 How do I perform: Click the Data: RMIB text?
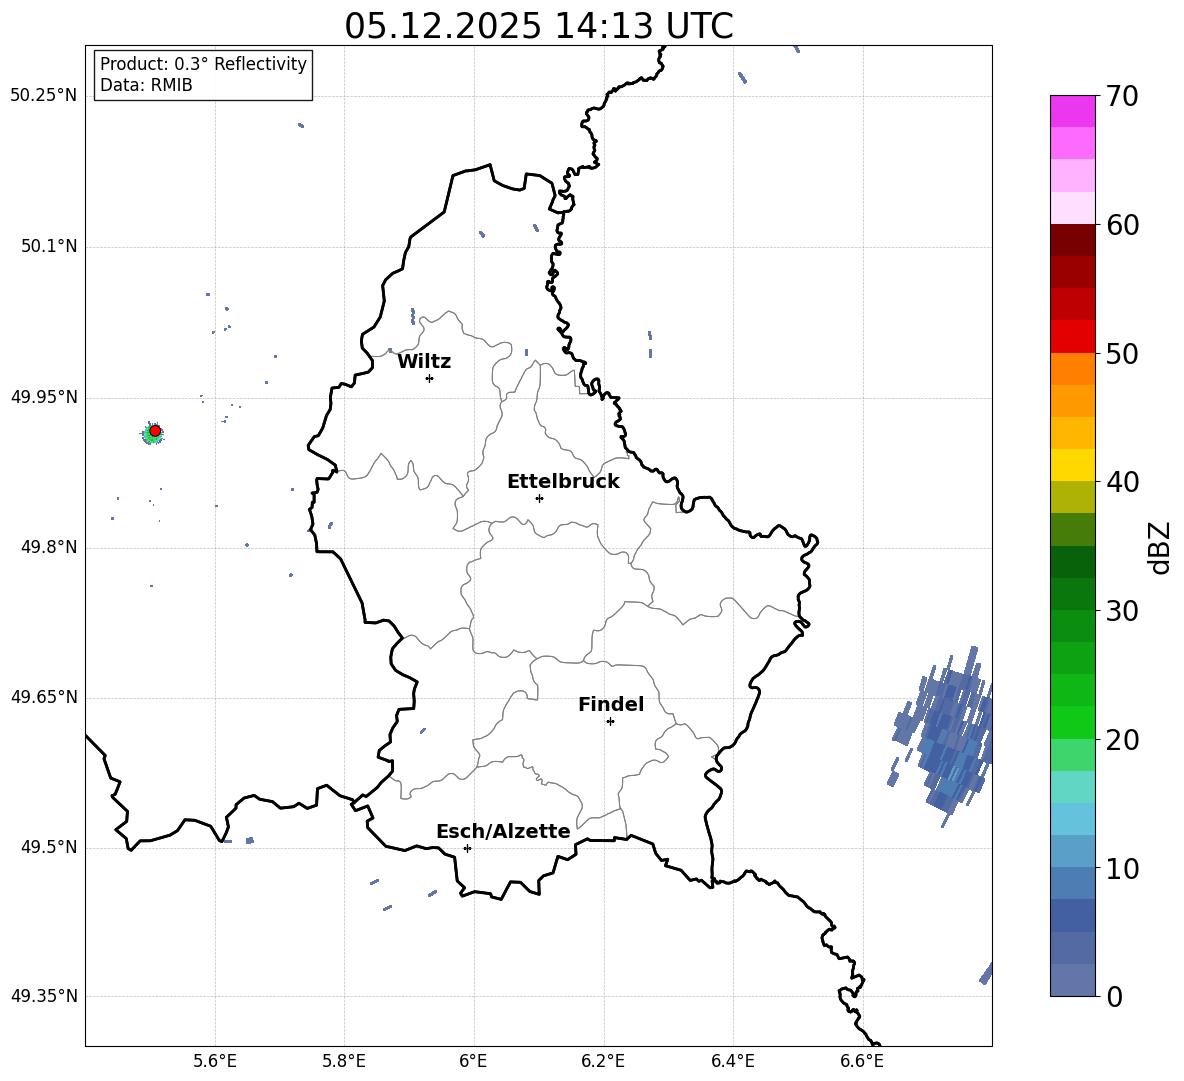pyautogui.click(x=146, y=85)
